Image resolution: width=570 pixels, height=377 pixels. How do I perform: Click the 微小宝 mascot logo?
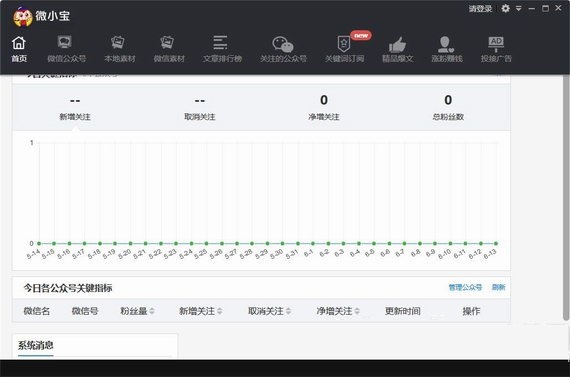click(x=23, y=16)
